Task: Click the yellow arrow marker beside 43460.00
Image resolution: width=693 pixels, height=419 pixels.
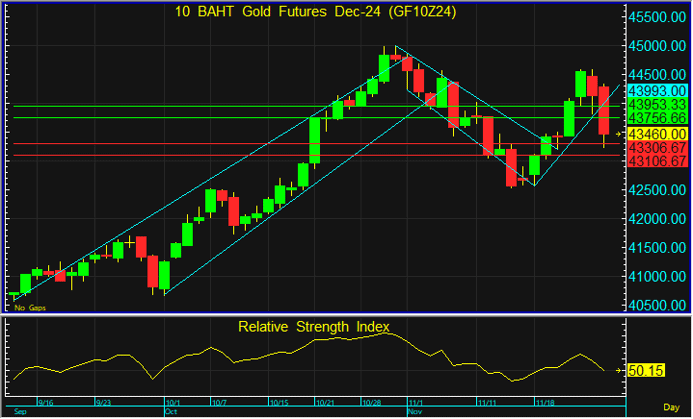Action: pos(620,133)
